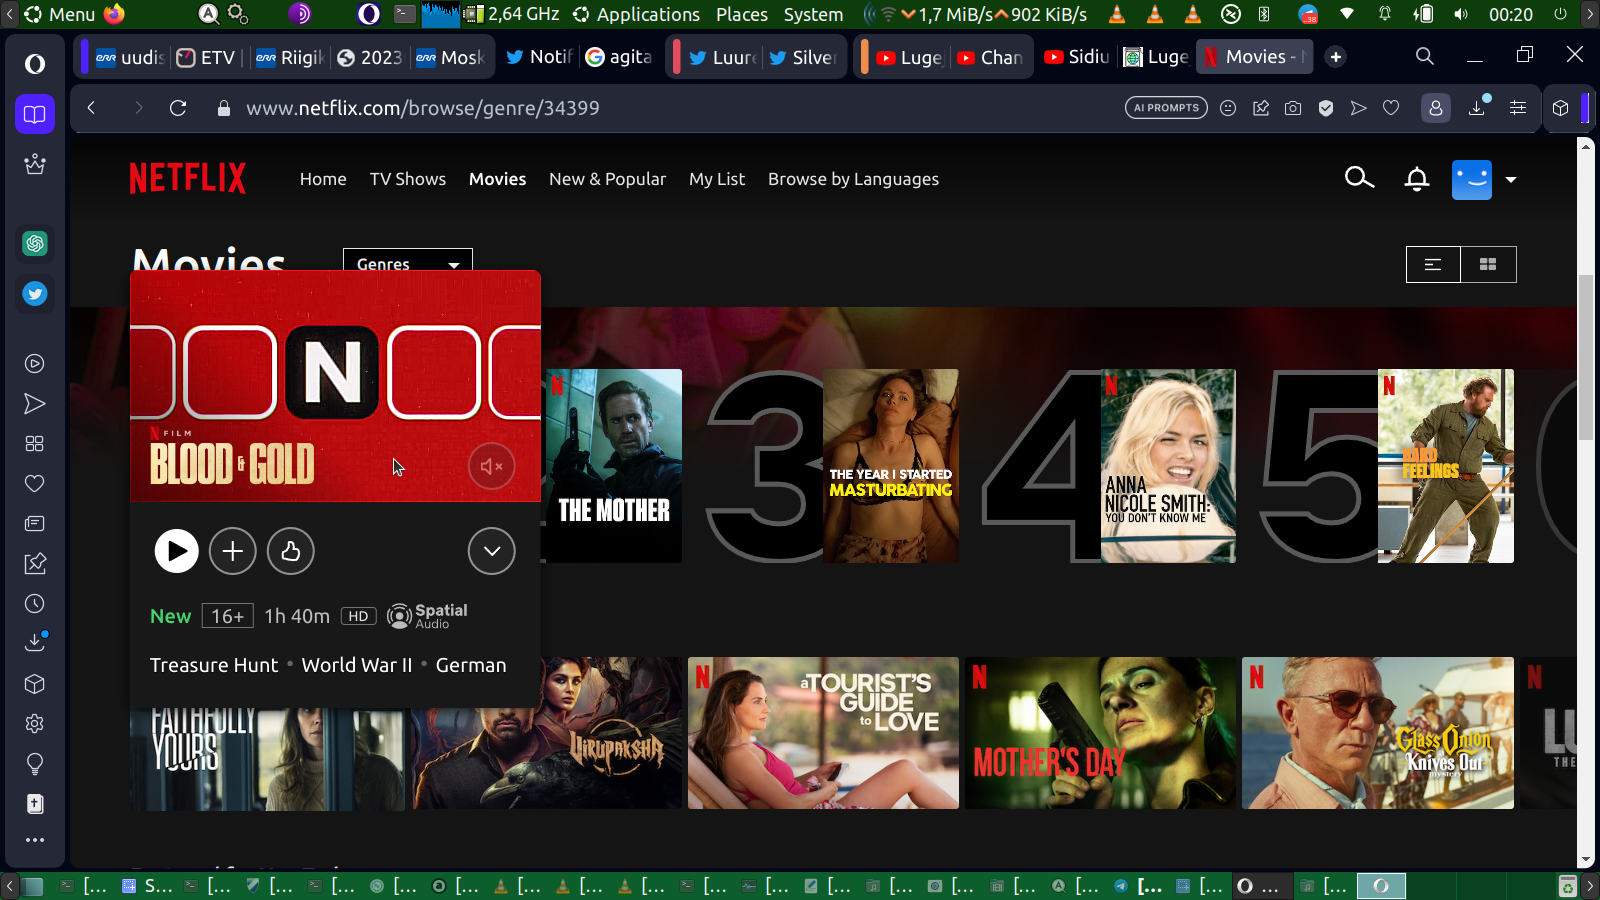Open the World War II genre tag
The image size is (1600, 900).
pos(357,665)
